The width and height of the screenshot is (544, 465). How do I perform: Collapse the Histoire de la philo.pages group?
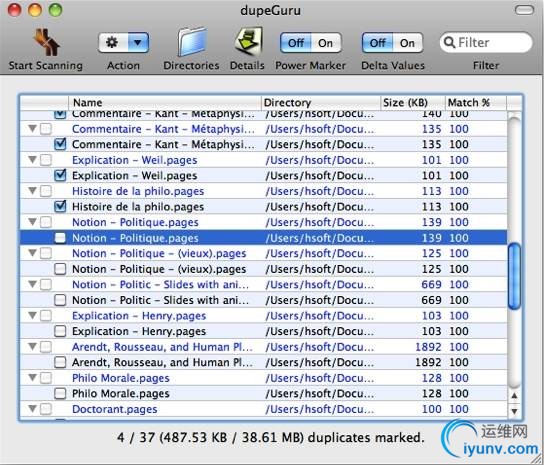32,191
